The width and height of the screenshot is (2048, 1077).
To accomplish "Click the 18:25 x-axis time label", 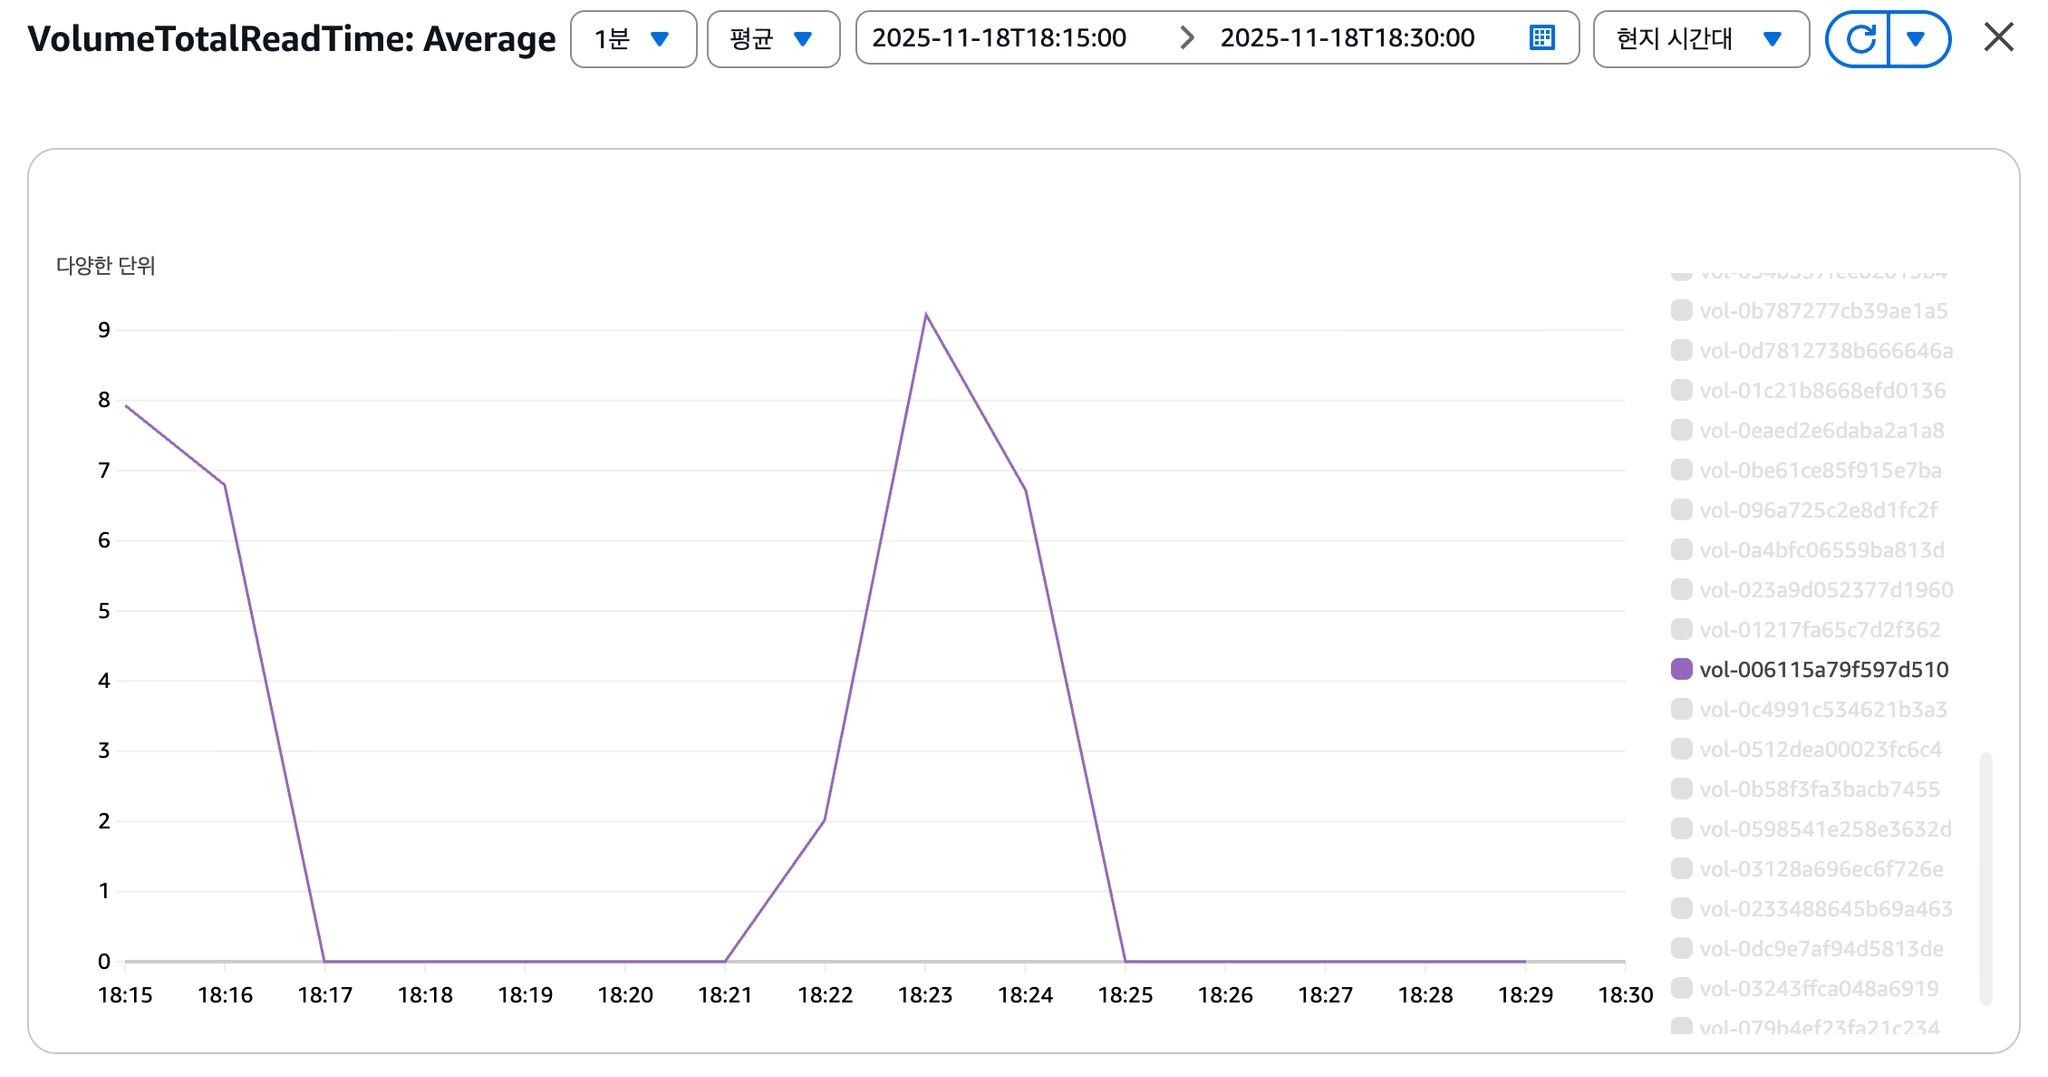I will pos(1125,995).
